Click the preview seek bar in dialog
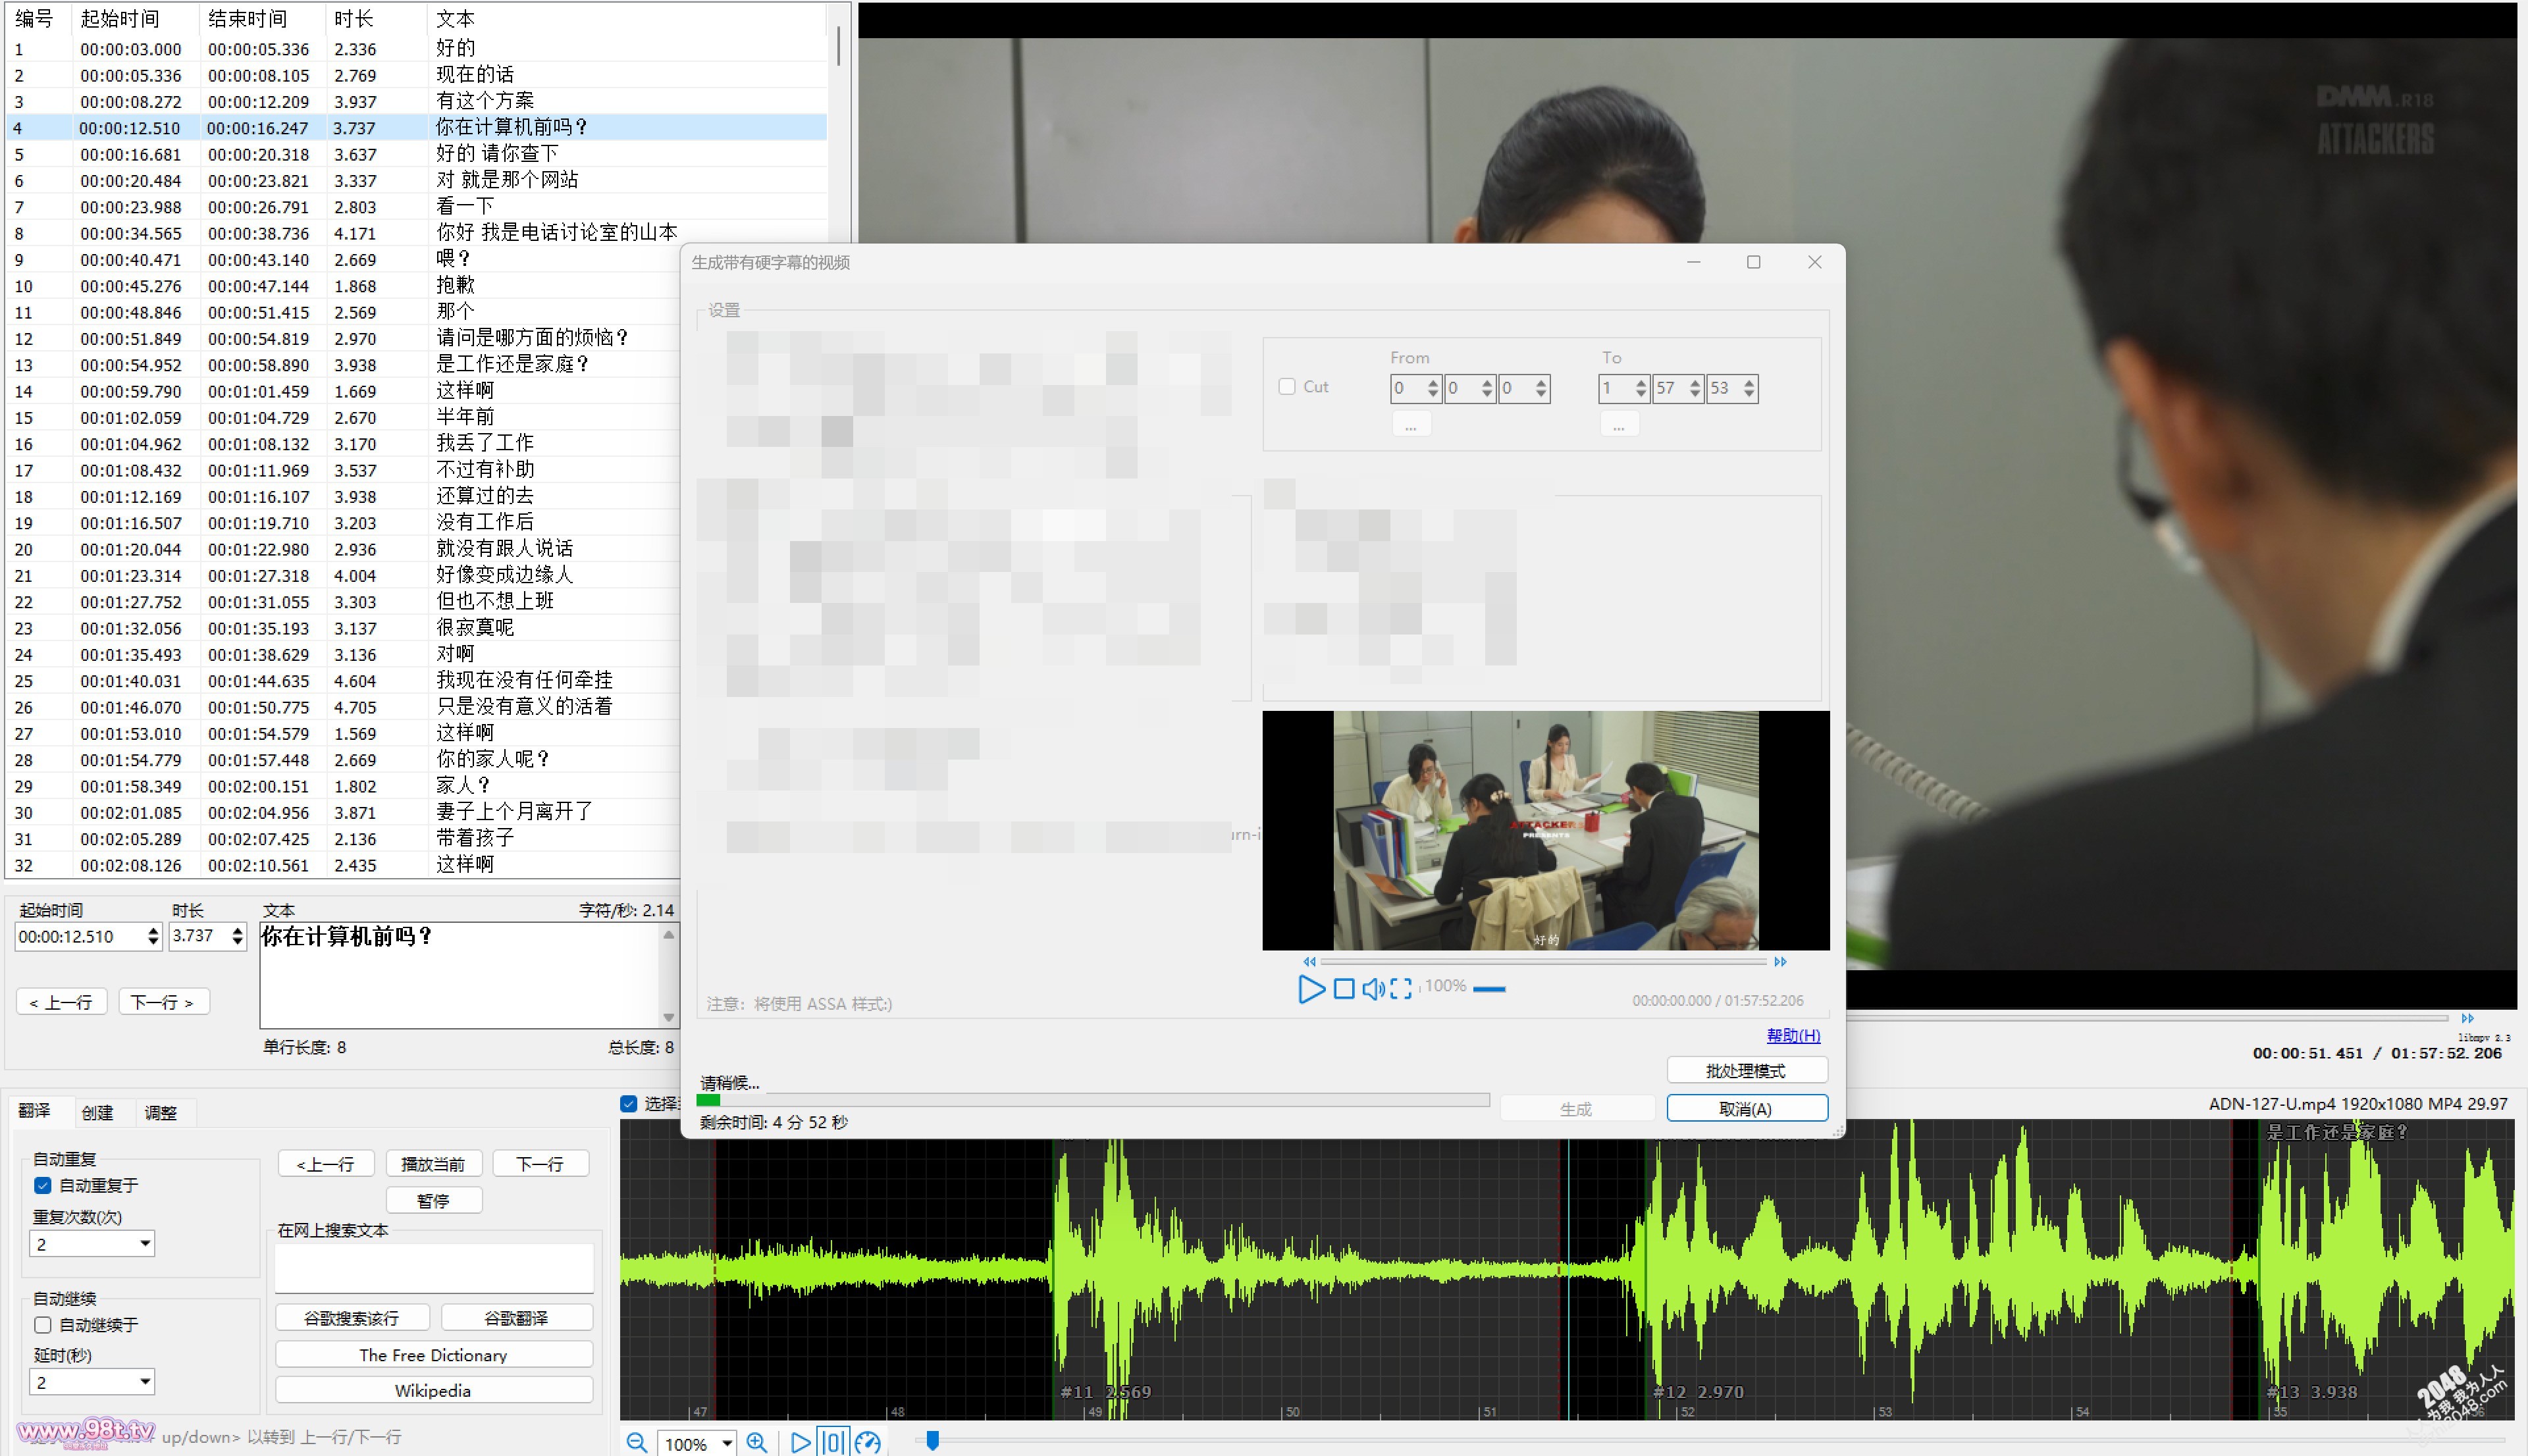This screenshot has width=2528, height=1456. tap(1543, 962)
